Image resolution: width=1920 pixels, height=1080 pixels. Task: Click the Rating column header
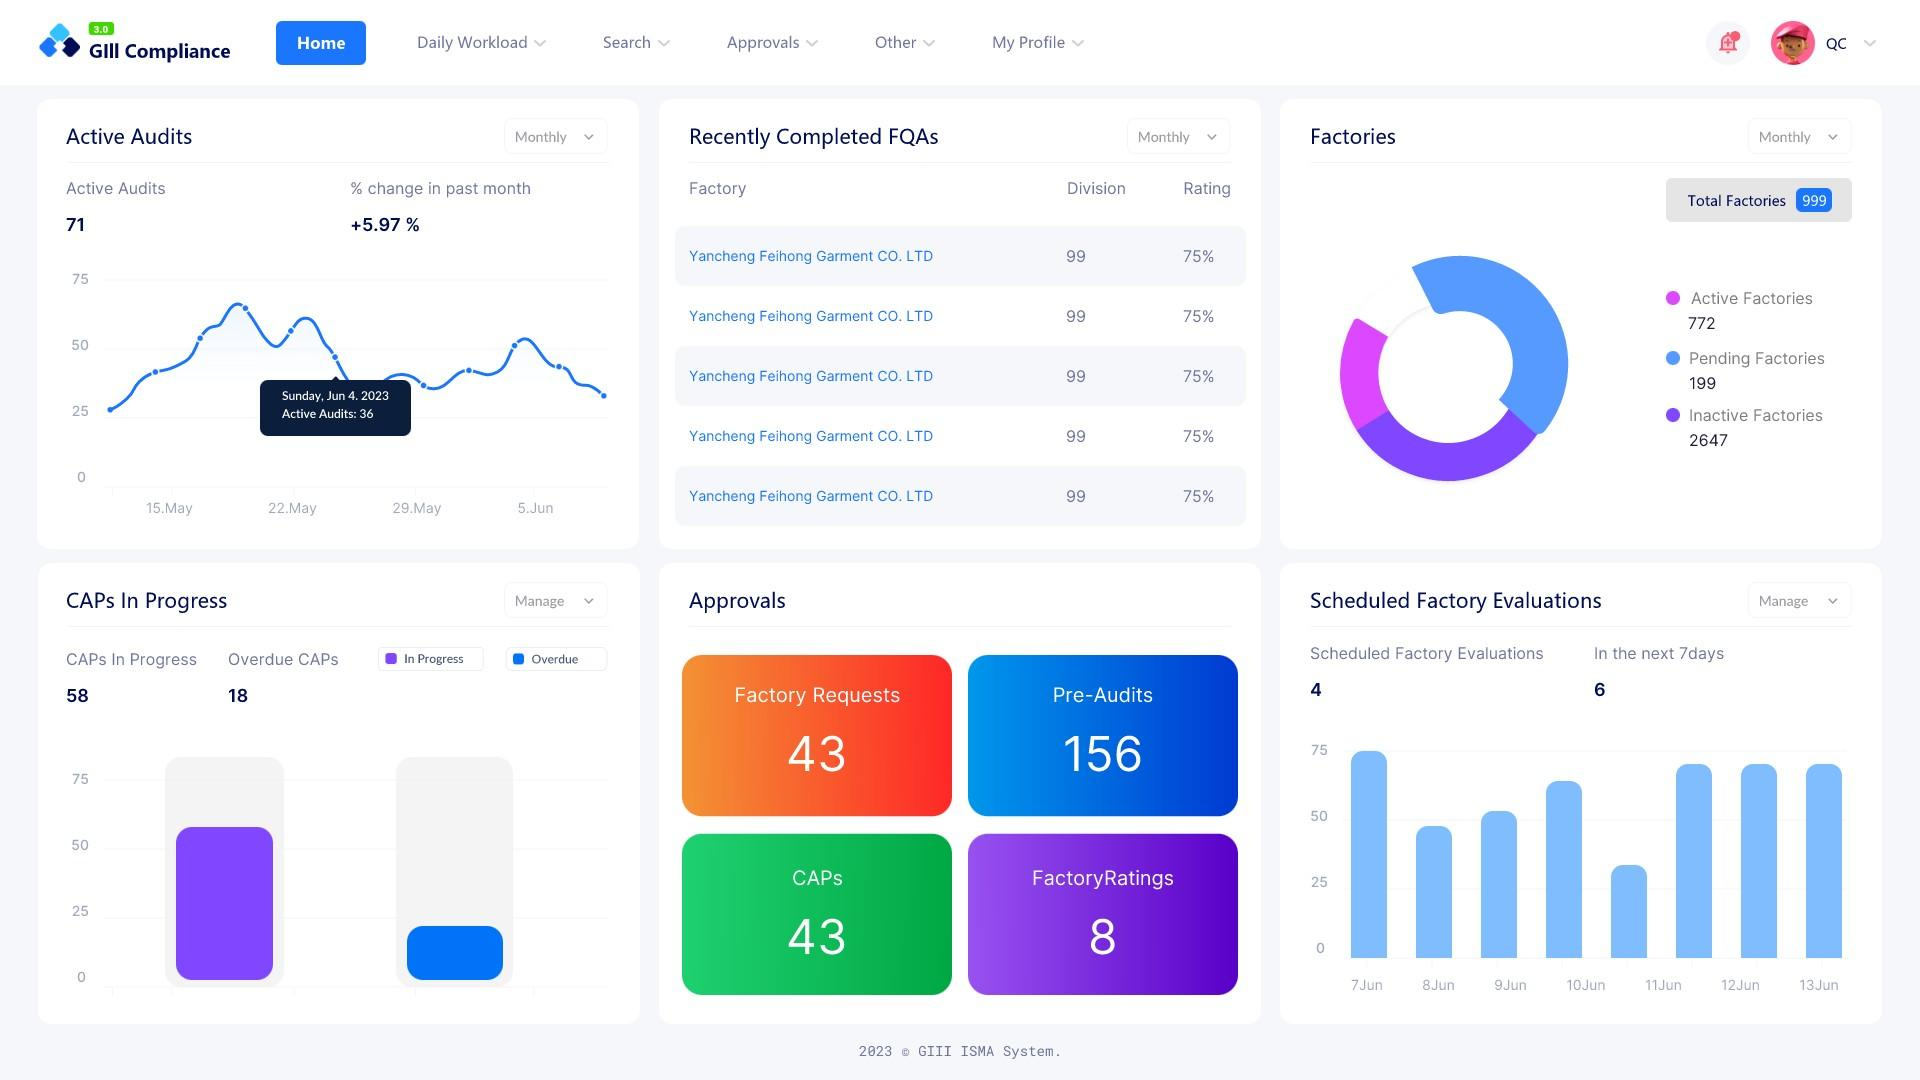[x=1207, y=189]
